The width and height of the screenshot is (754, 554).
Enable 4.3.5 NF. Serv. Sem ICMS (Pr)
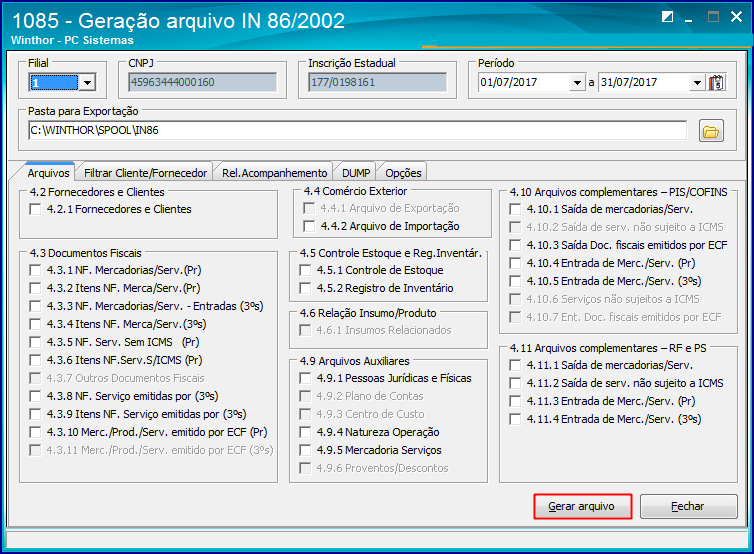(35, 342)
